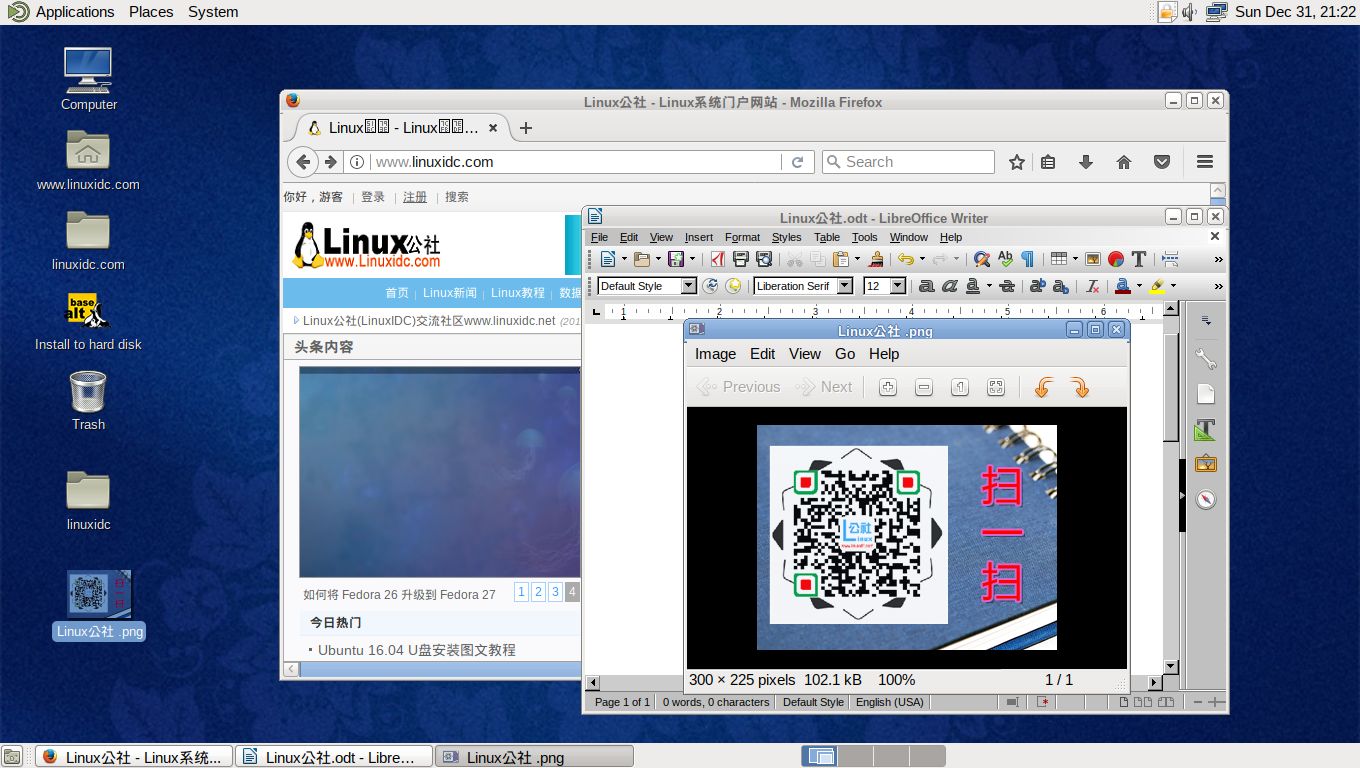Image resolution: width=1360 pixels, height=768 pixels.
Task: Click the Linux新闻 navigation link
Action: (x=450, y=293)
